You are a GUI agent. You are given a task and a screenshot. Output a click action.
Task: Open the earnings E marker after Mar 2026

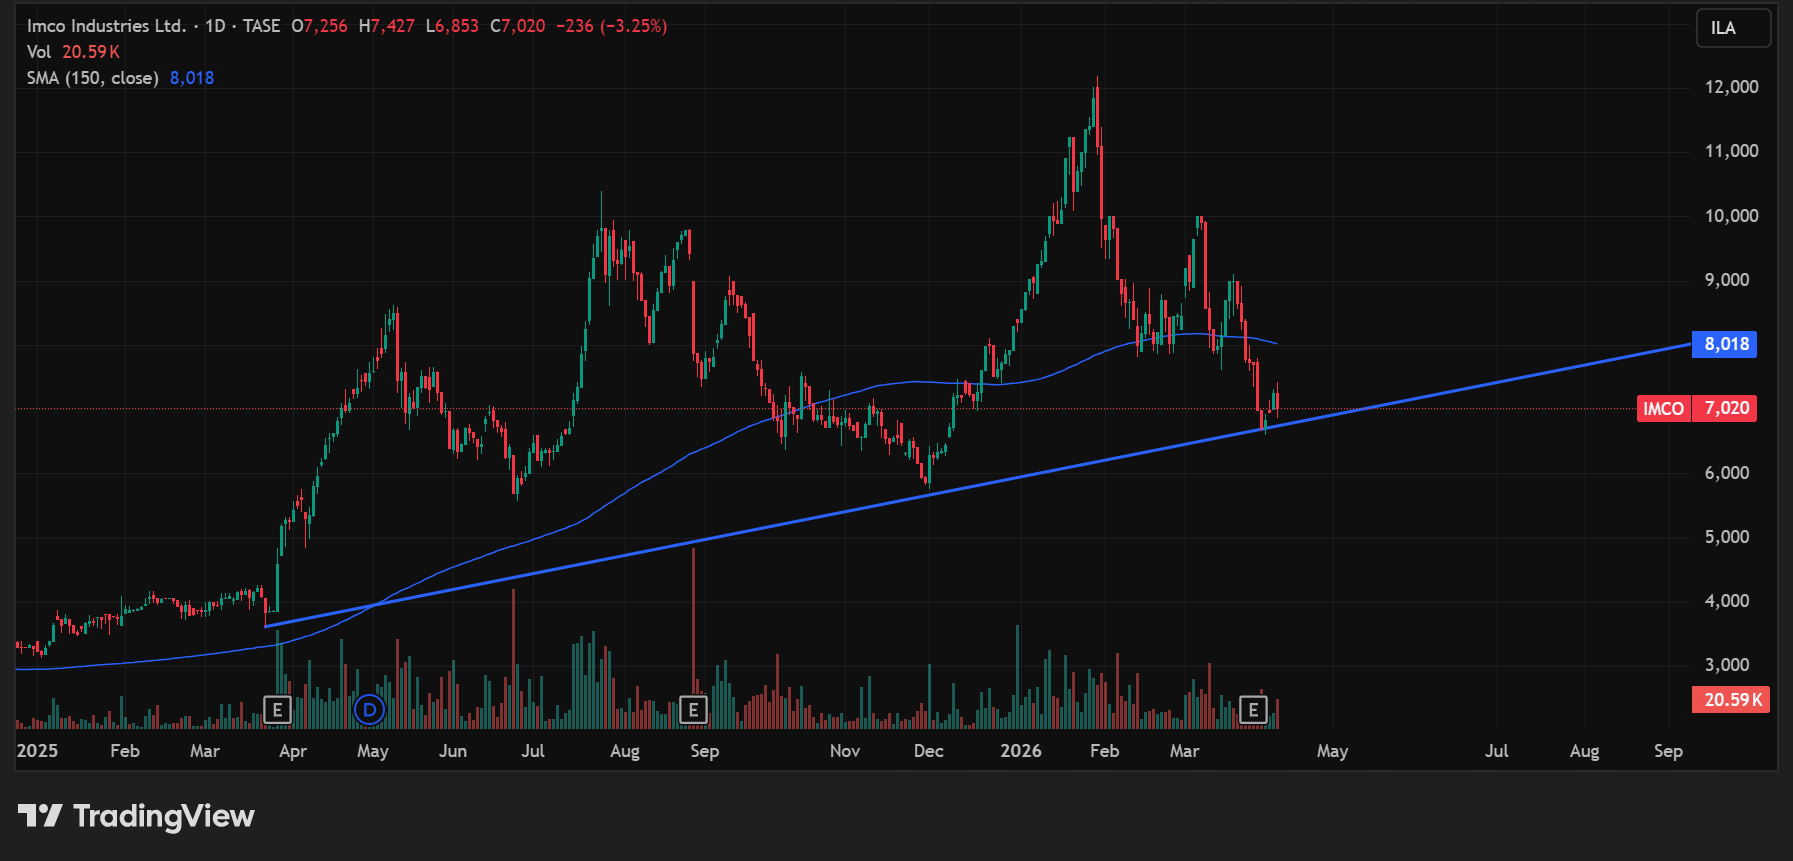coord(1253,710)
